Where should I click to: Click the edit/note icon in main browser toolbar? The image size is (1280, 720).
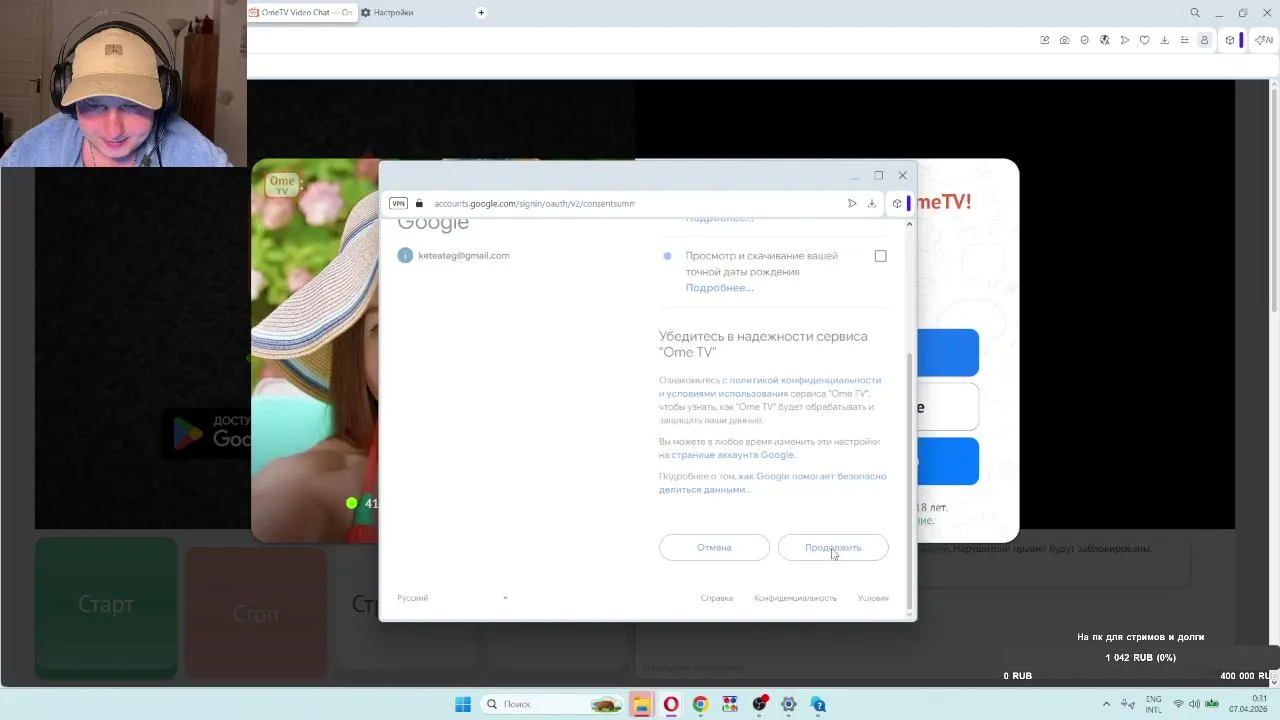(1045, 40)
